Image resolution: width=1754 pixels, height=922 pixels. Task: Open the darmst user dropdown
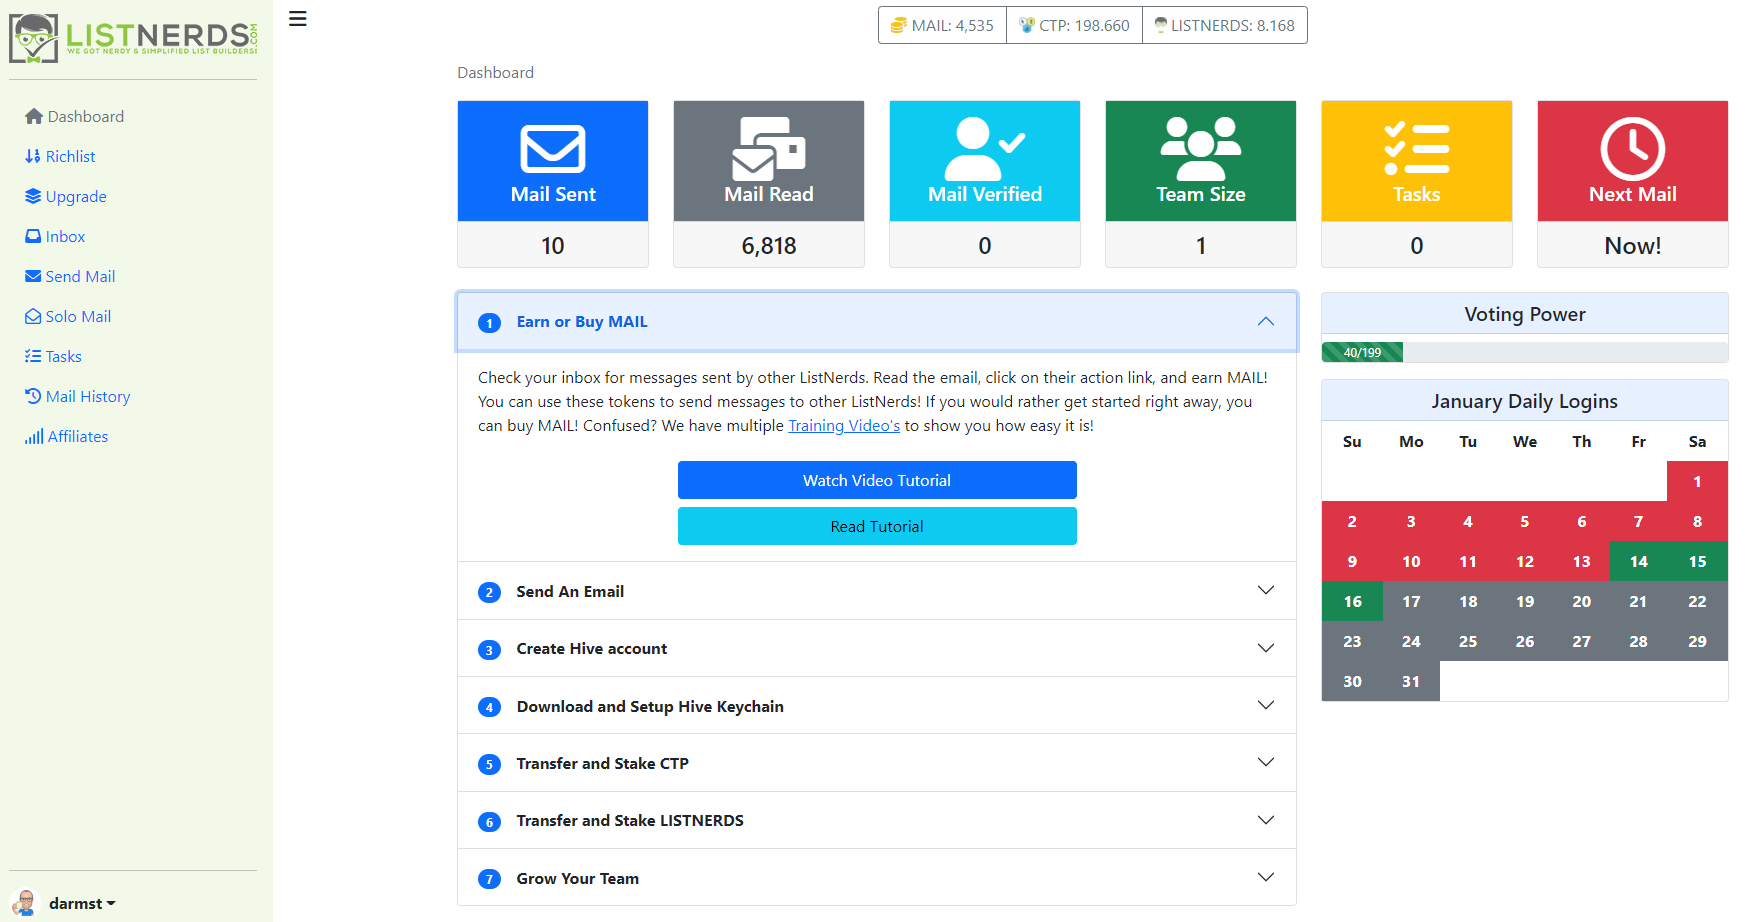pyautogui.click(x=82, y=903)
